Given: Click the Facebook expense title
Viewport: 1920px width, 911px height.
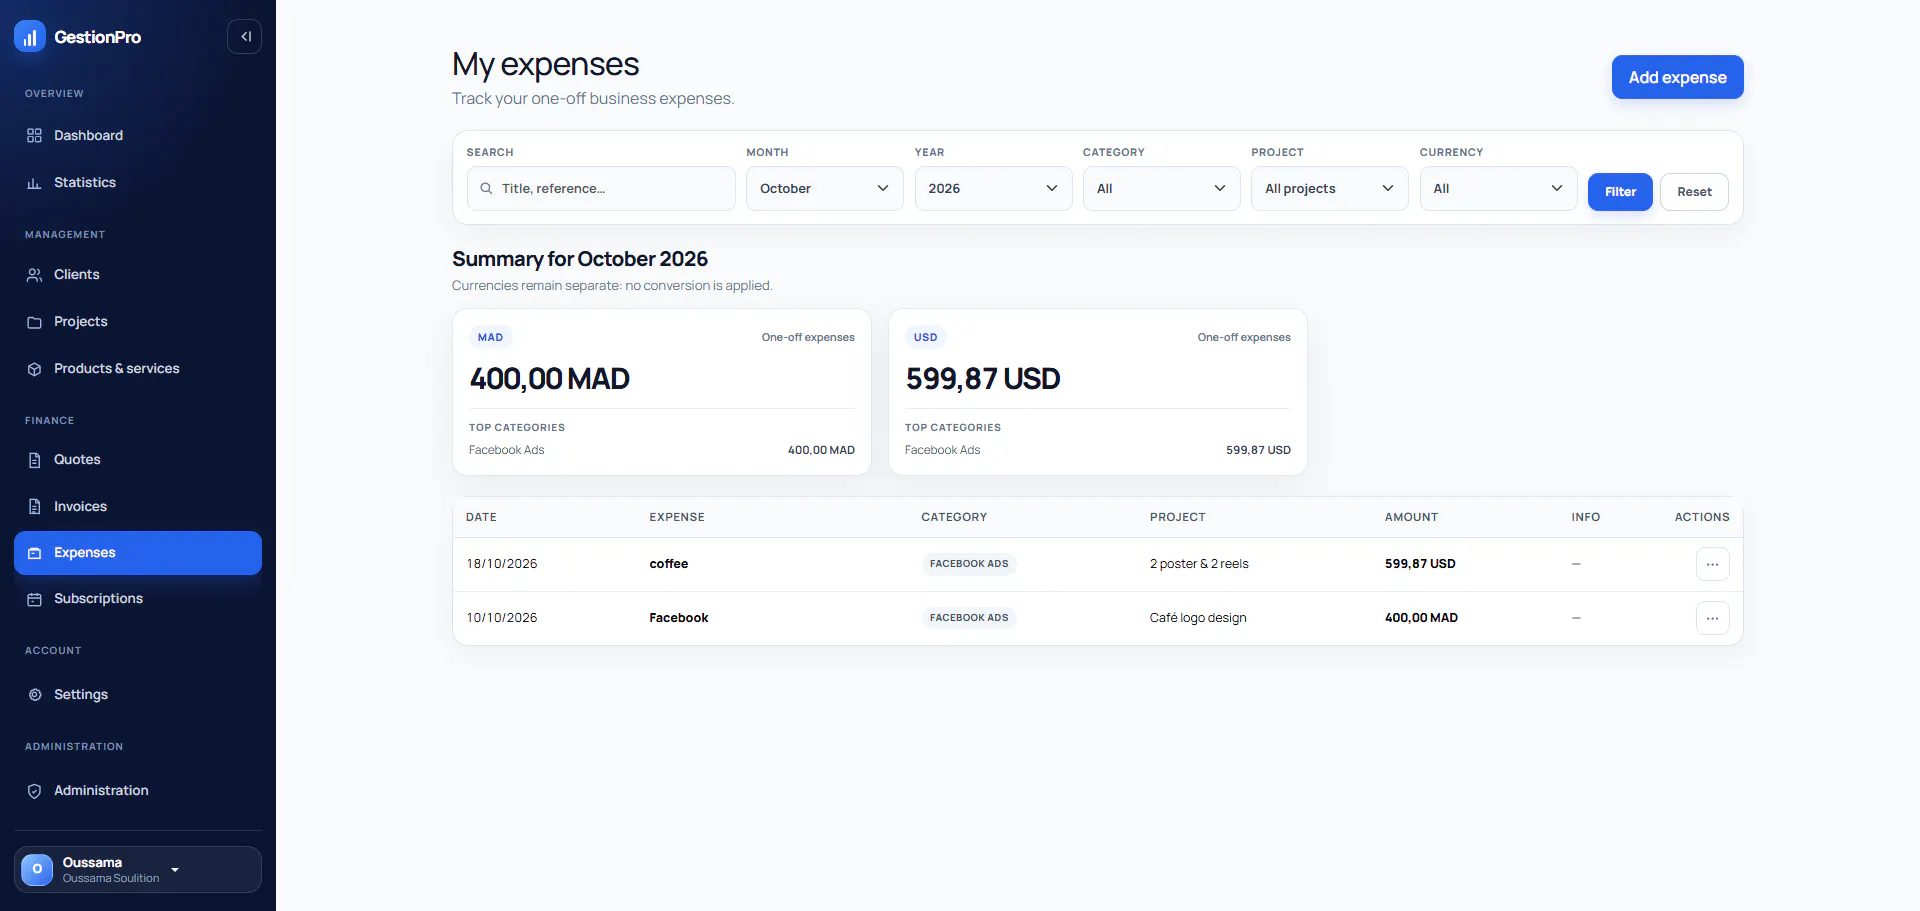Looking at the screenshot, I should (x=679, y=618).
